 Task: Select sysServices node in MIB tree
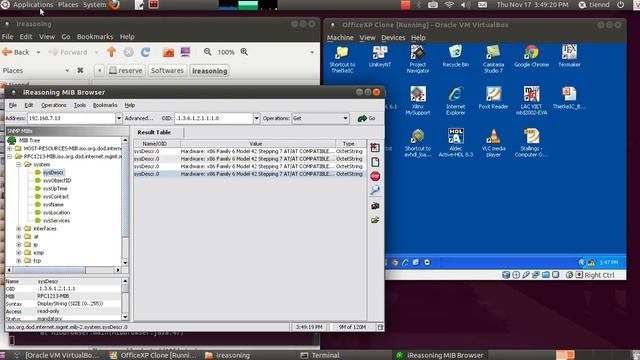coord(56,220)
